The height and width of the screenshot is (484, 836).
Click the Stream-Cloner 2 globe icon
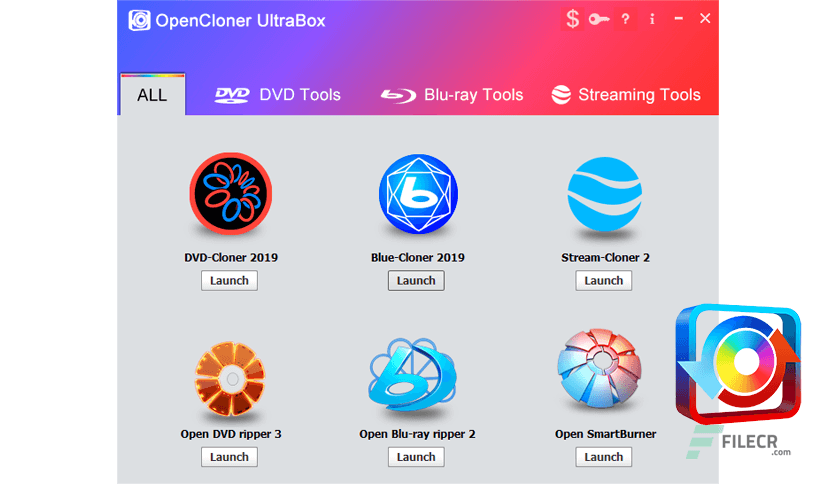(604, 194)
